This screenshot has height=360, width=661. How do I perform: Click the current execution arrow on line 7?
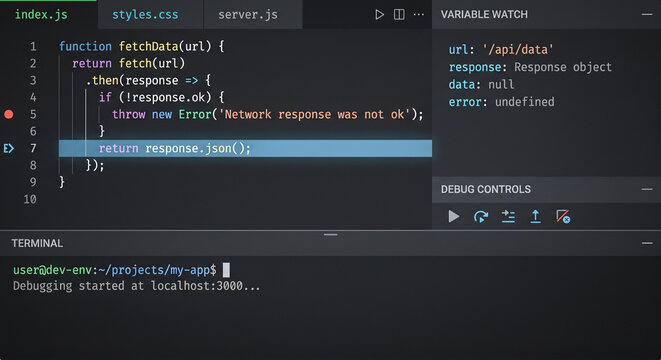click(8, 148)
